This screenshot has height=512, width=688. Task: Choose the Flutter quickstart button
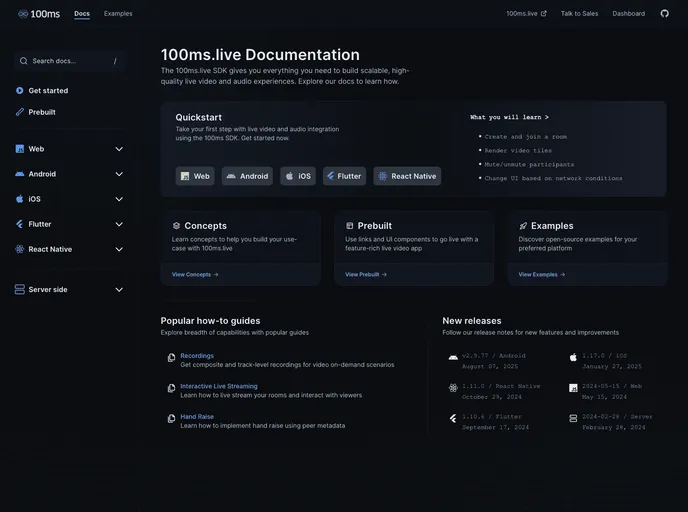344,176
